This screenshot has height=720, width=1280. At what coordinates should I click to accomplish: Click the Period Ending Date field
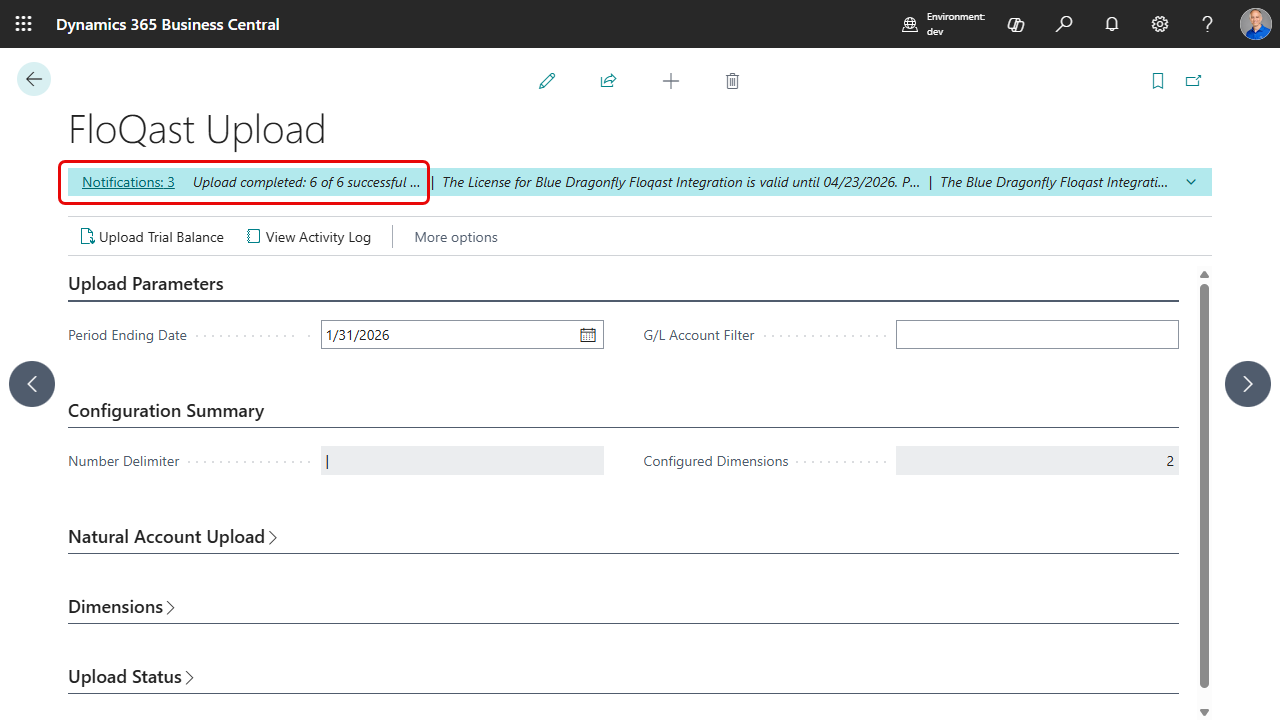click(x=462, y=335)
